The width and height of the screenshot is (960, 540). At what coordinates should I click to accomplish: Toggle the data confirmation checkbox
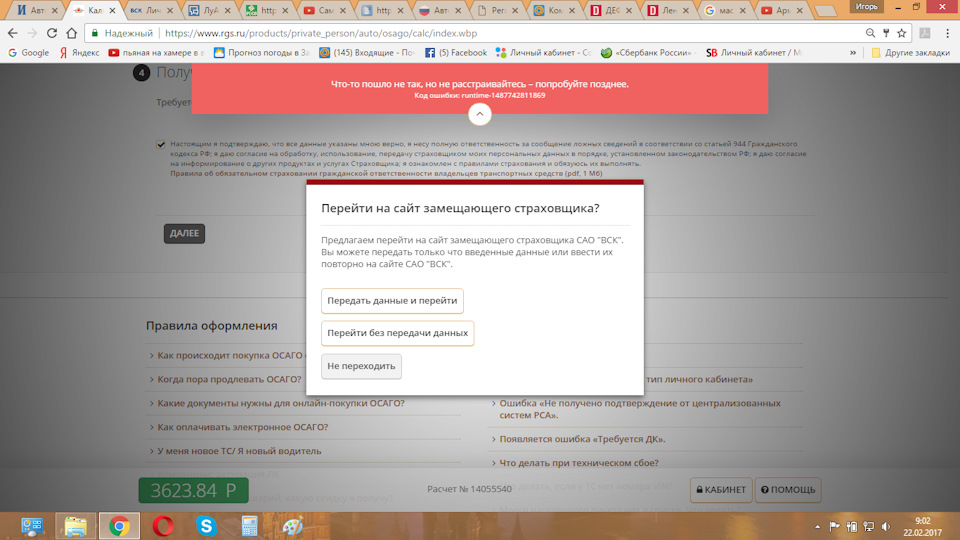(161, 144)
